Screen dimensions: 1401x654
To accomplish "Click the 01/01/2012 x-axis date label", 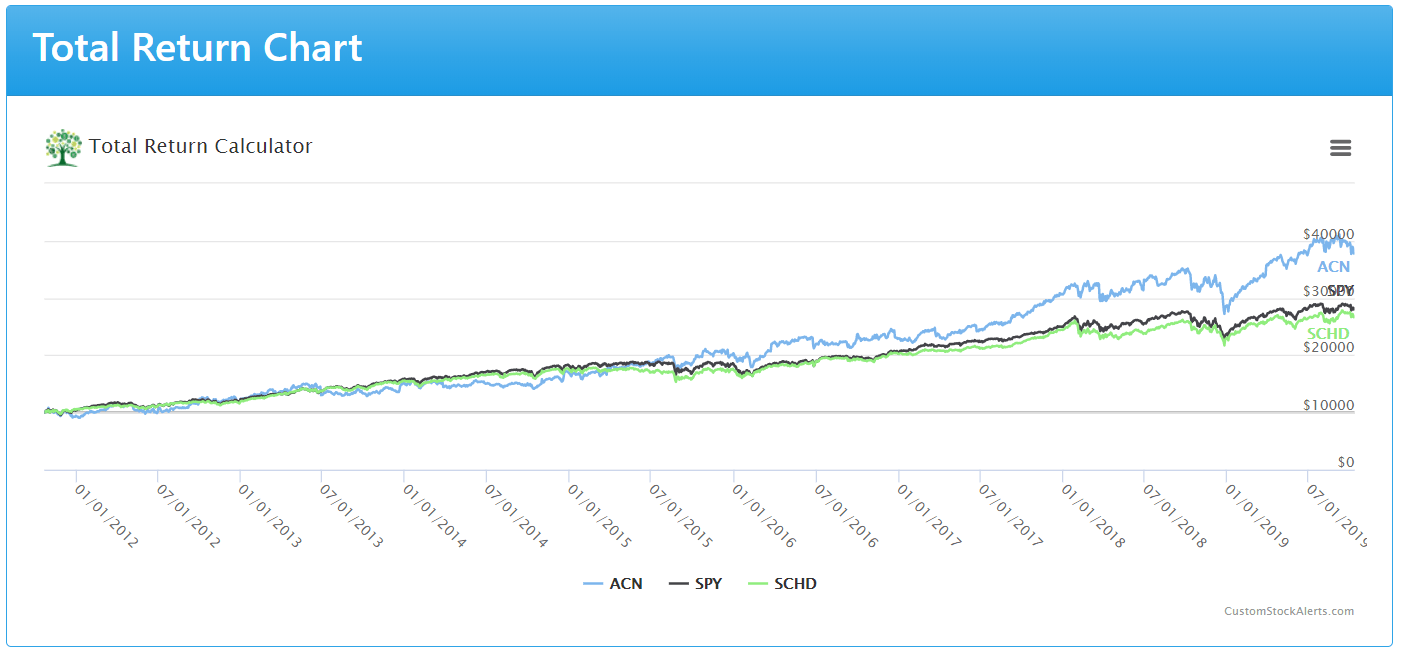I will coord(107,517).
